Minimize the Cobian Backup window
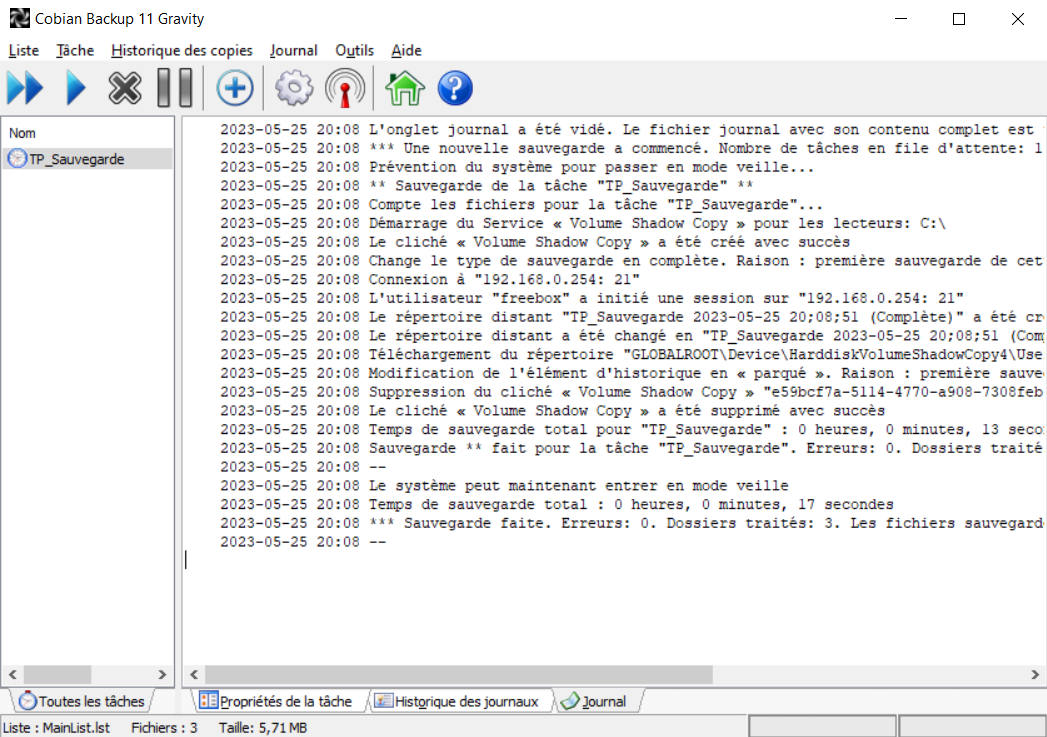1047x737 pixels. pos(901,19)
